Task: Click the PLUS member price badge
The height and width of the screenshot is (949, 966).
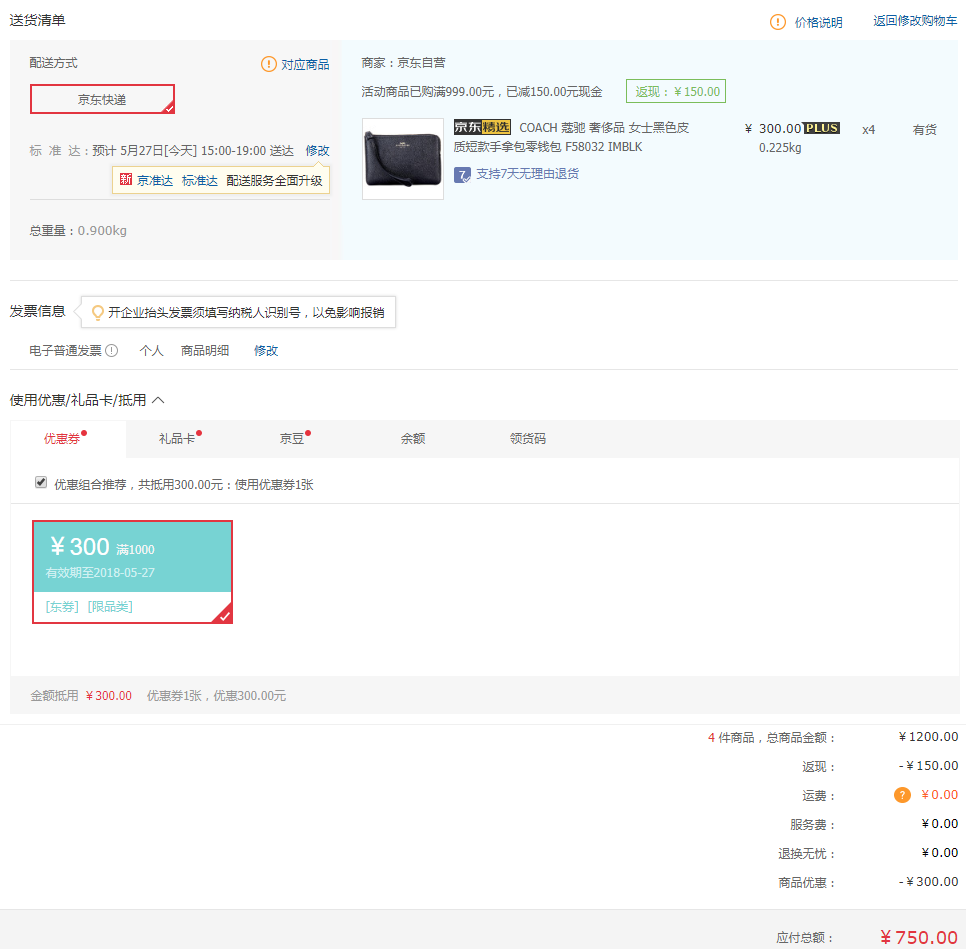Action: click(822, 128)
